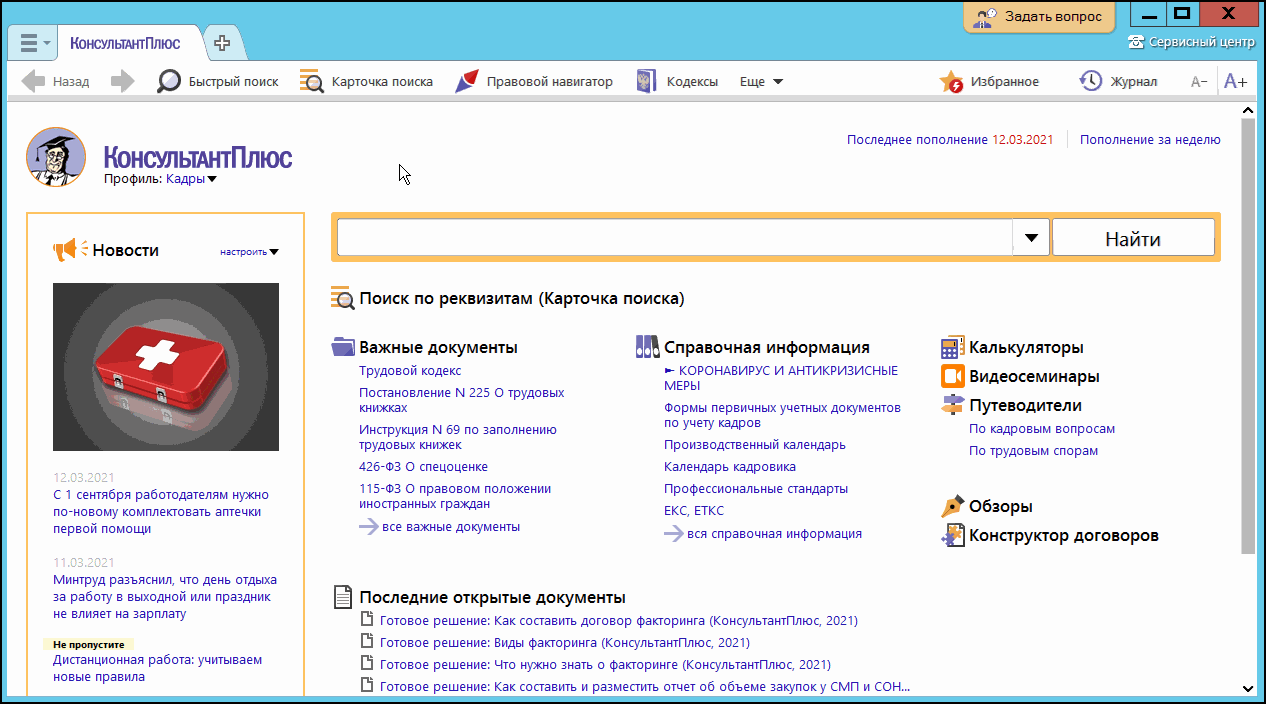Click the vertical scrollbar thumb
The width and height of the screenshot is (1266, 704).
pos(1247,335)
